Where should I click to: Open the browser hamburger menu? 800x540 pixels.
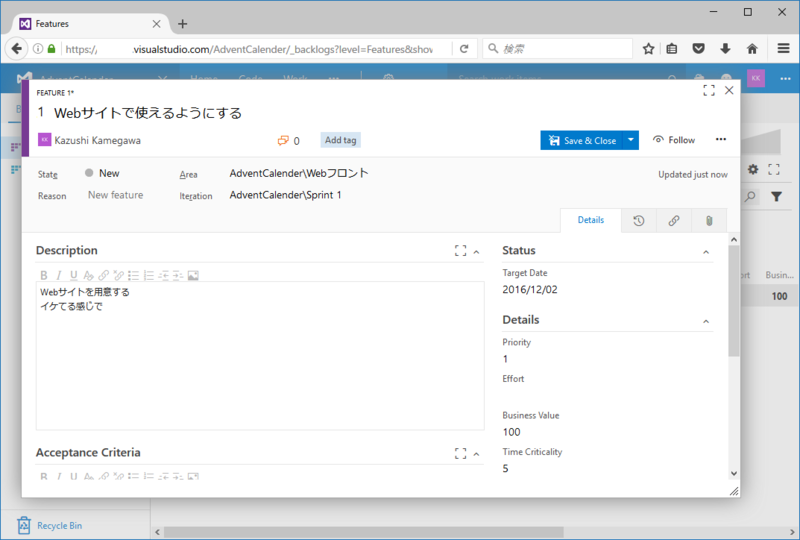click(x=784, y=48)
